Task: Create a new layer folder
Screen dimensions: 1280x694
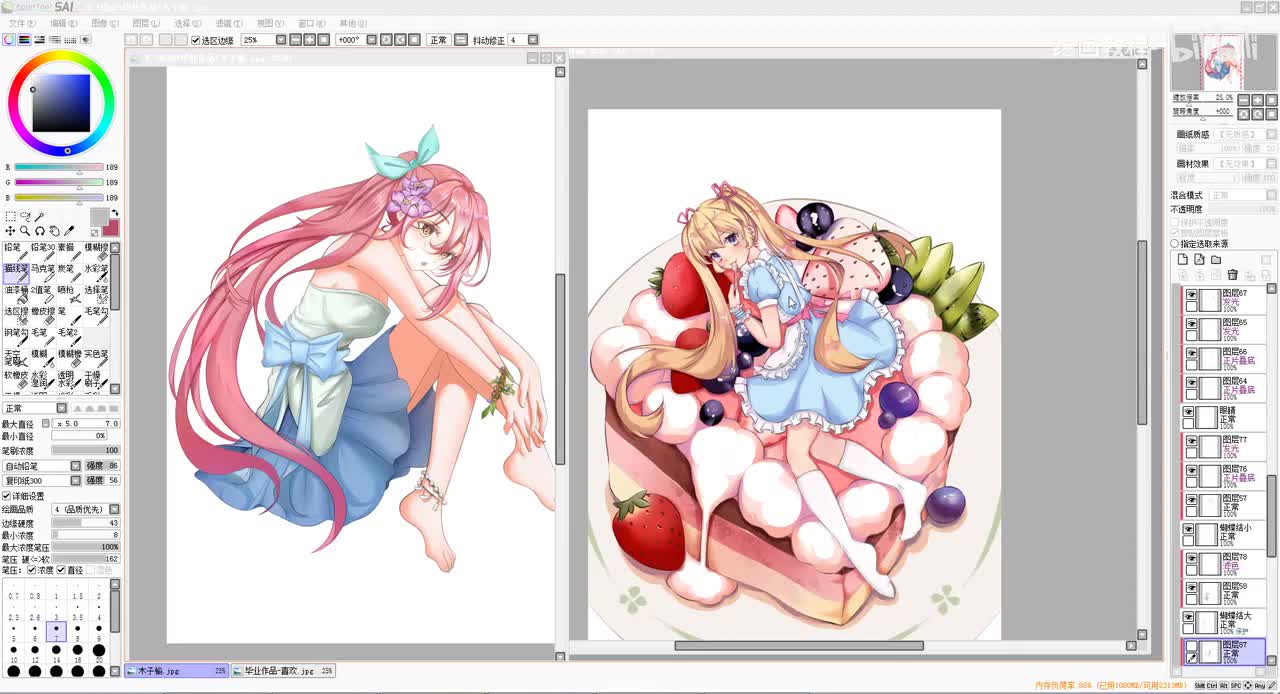Action: [1216, 260]
